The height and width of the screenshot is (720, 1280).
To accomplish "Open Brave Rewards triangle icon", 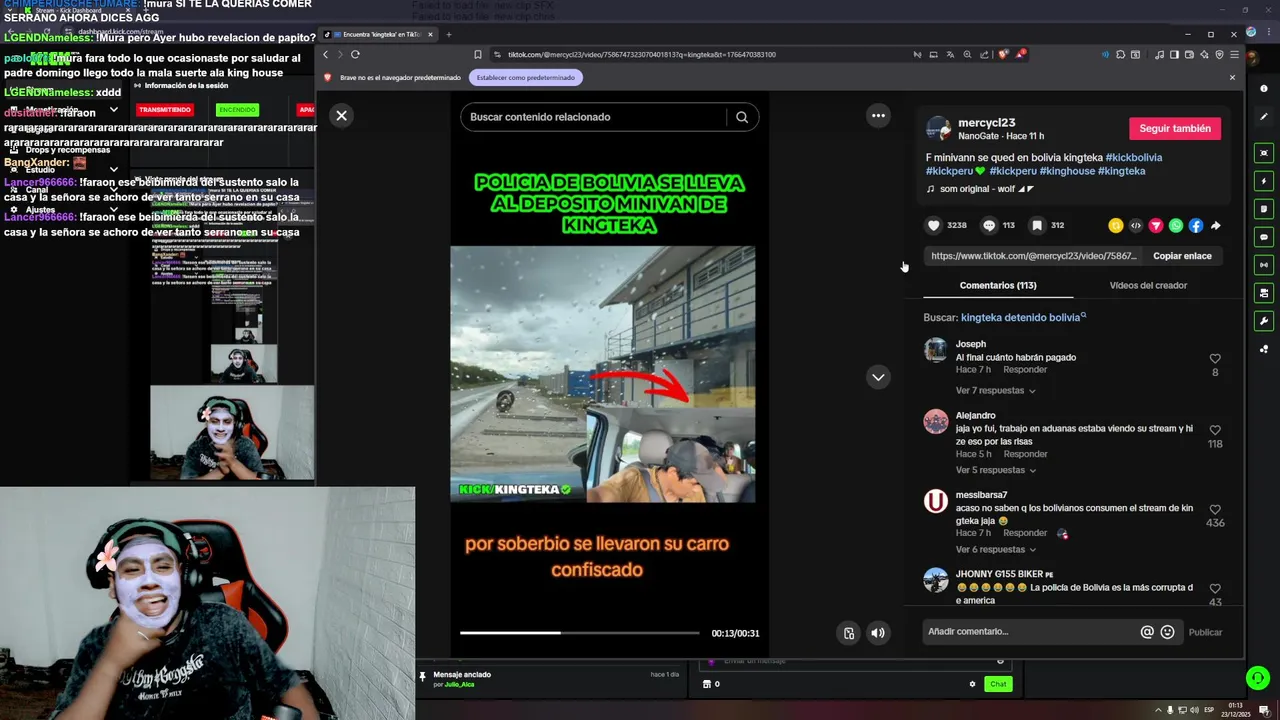I will click(x=1021, y=54).
